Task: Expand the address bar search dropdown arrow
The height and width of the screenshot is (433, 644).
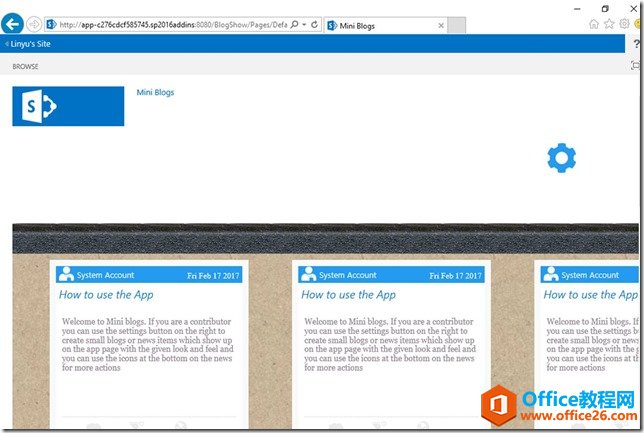Action: coord(303,24)
